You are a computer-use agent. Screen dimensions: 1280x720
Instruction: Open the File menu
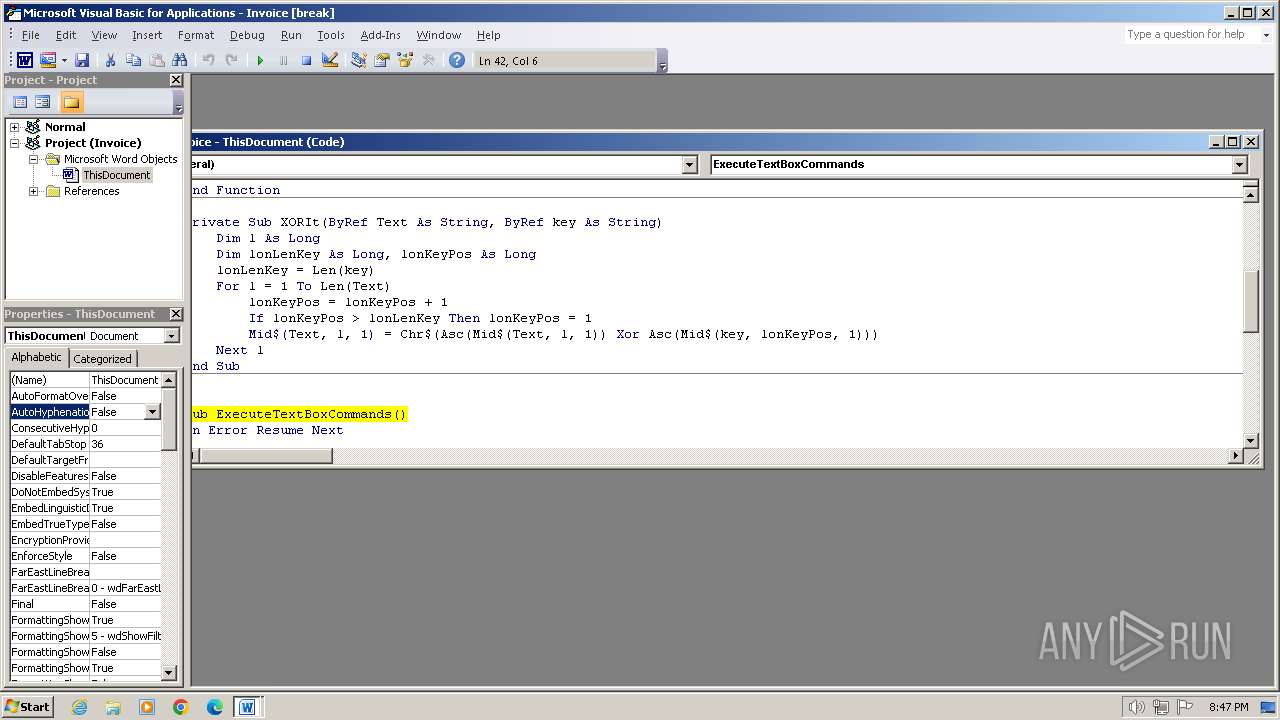(30, 35)
